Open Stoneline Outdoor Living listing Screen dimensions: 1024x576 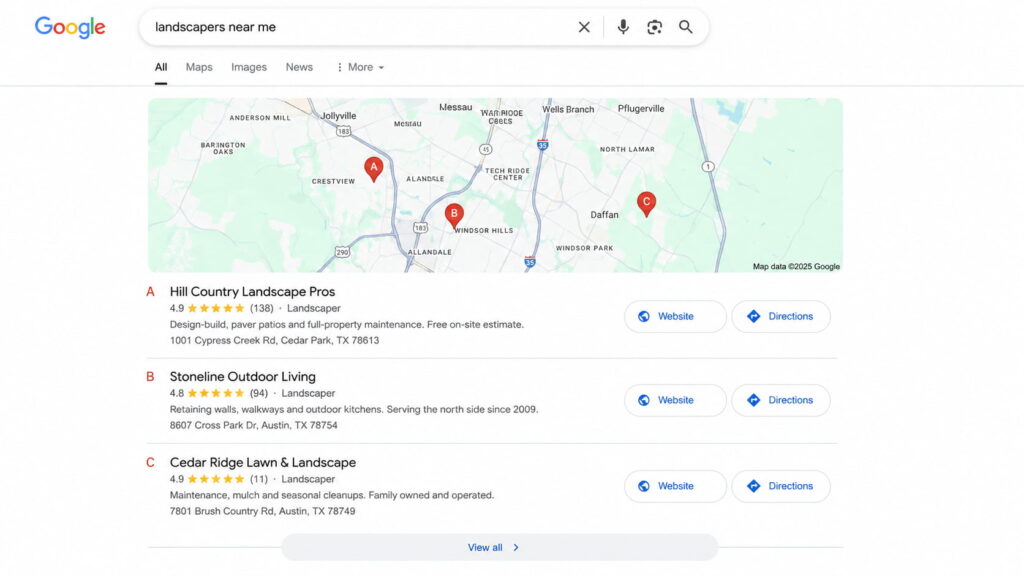242,377
